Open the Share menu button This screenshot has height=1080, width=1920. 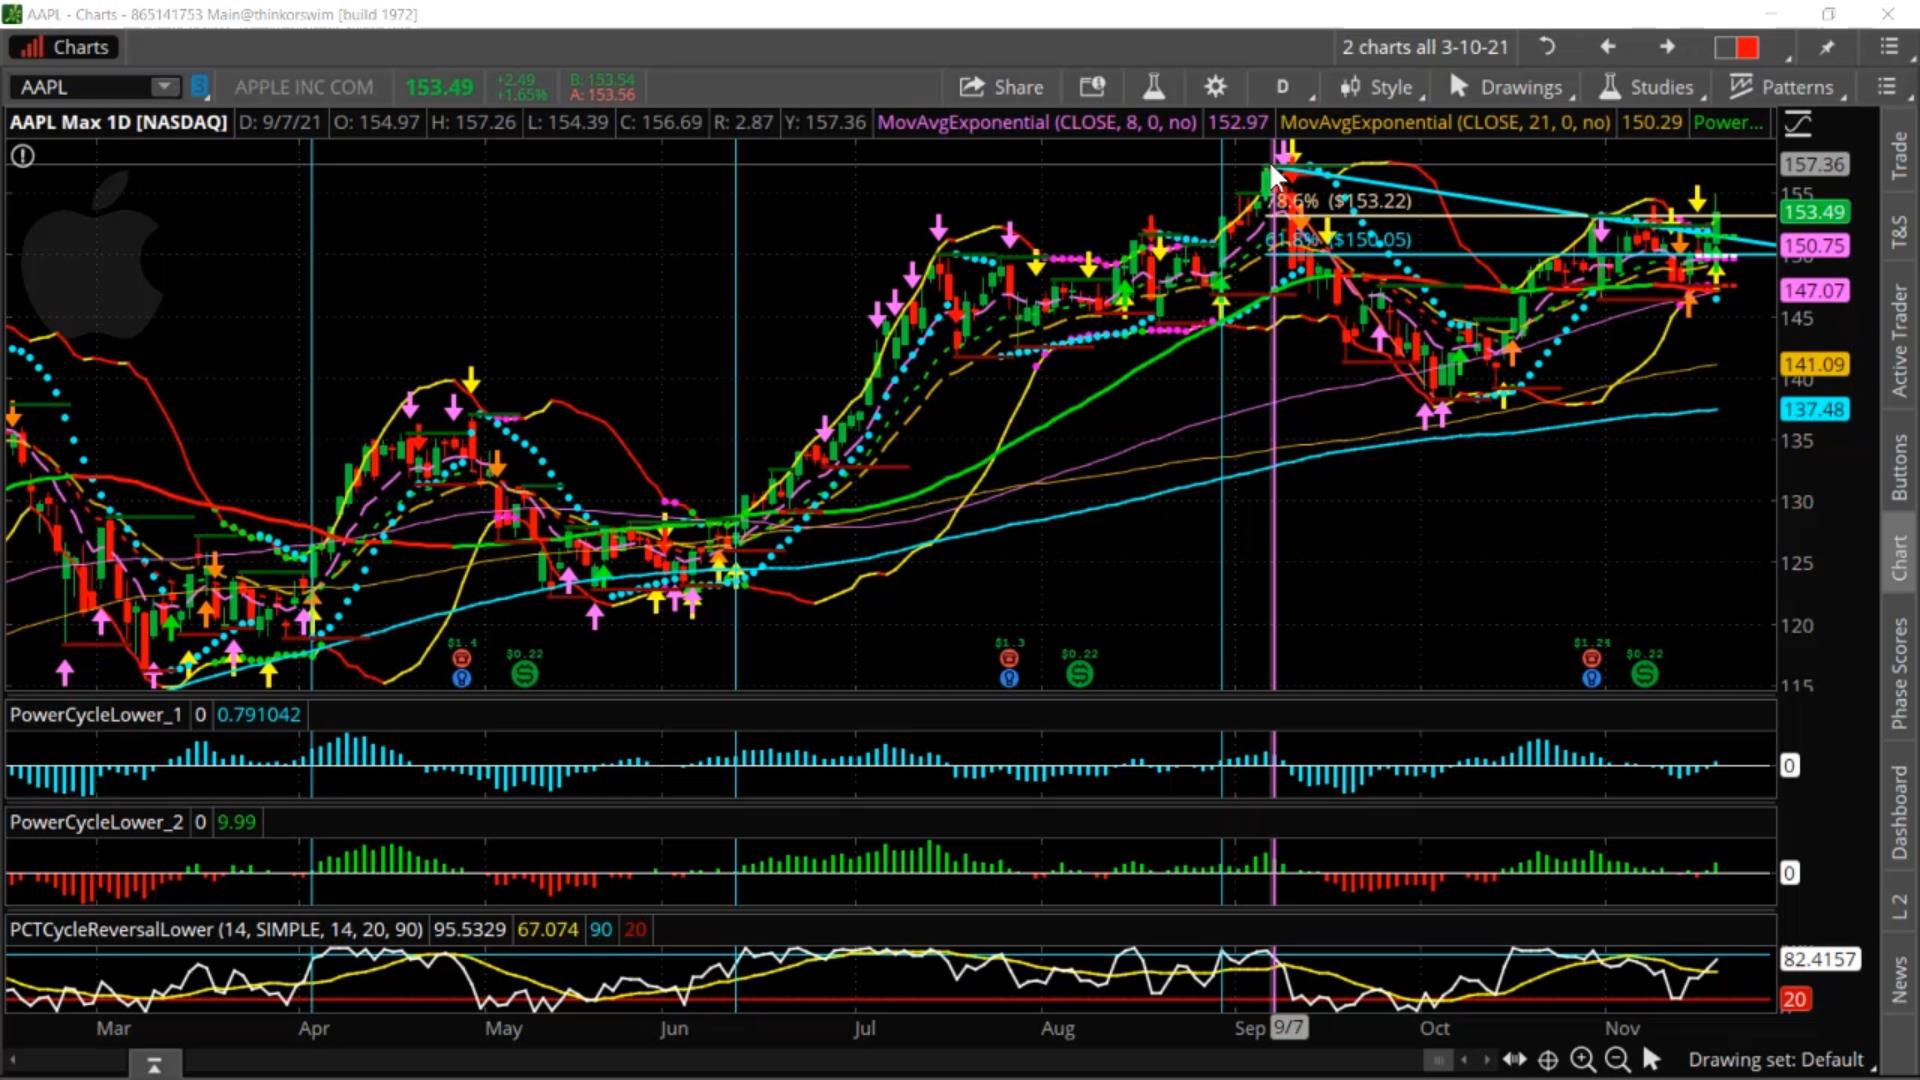[1001, 87]
